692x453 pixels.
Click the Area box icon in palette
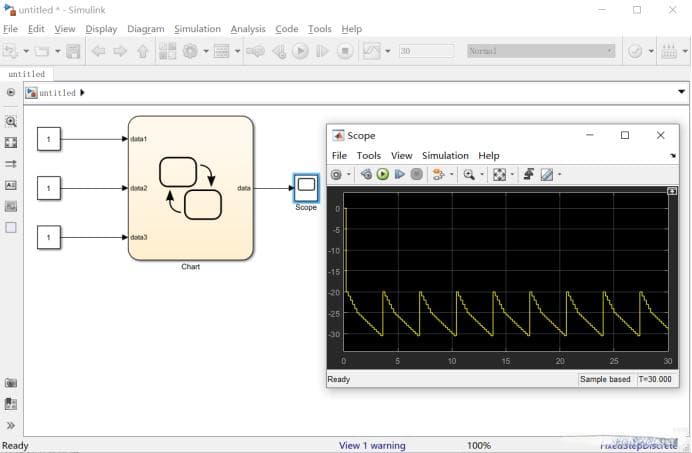click(x=11, y=227)
